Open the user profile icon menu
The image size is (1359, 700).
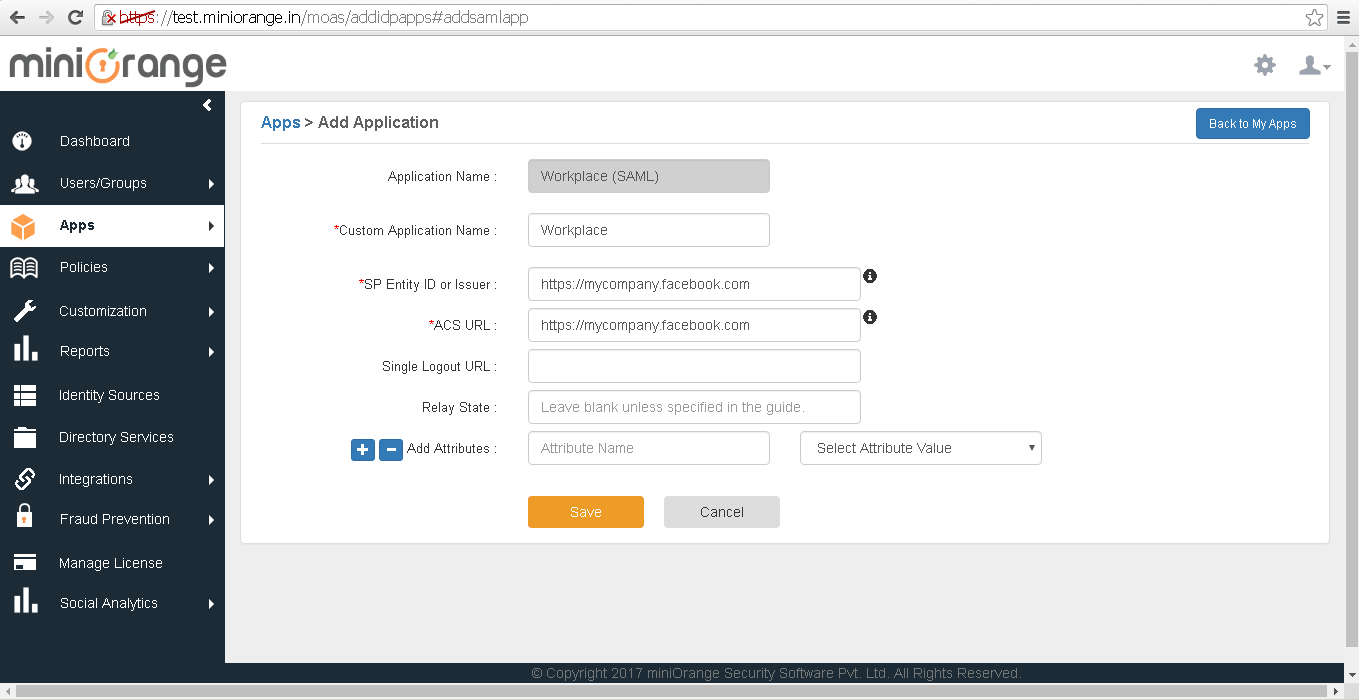click(1312, 66)
